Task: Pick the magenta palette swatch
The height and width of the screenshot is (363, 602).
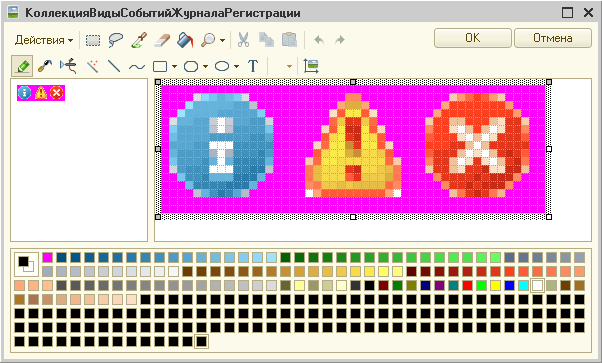Action: [x=47, y=257]
